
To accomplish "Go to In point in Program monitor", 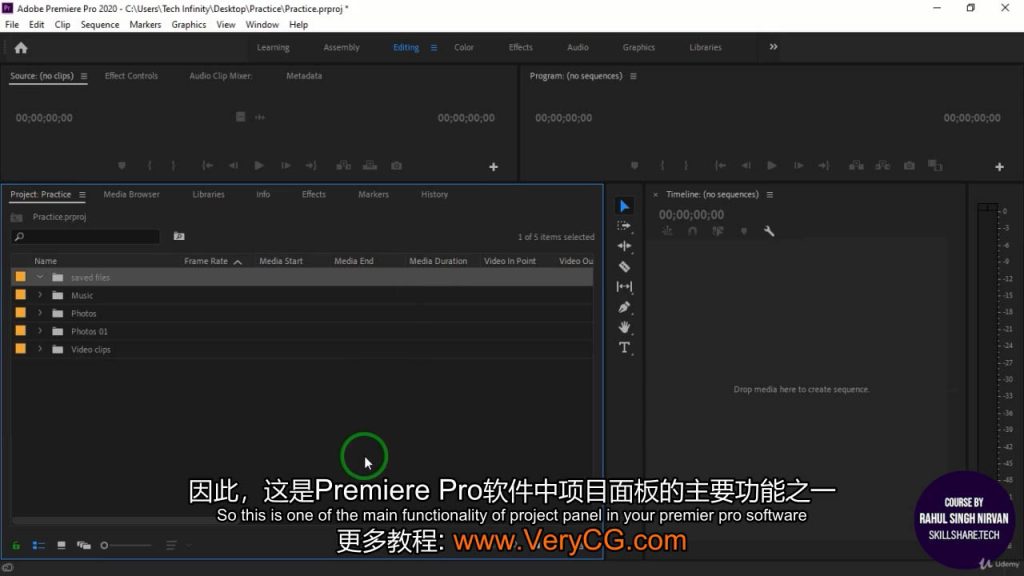I will [x=720, y=166].
